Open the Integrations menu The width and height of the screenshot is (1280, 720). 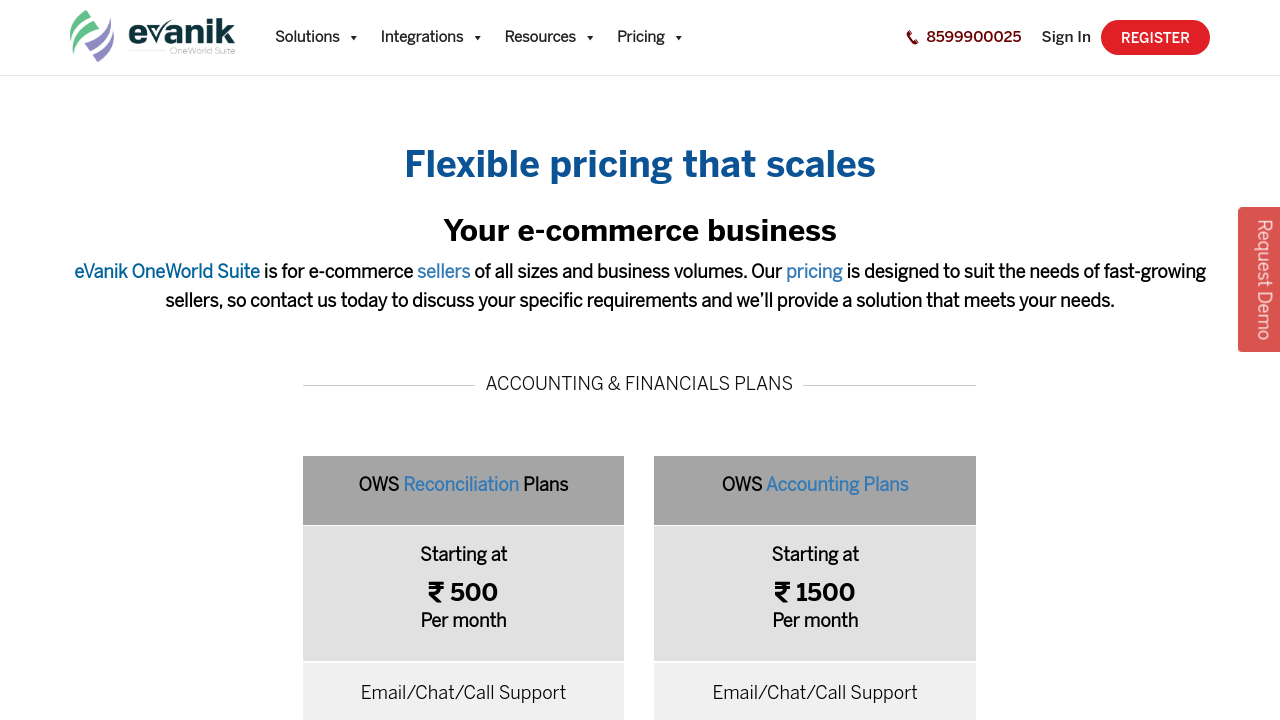(x=422, y=37)
